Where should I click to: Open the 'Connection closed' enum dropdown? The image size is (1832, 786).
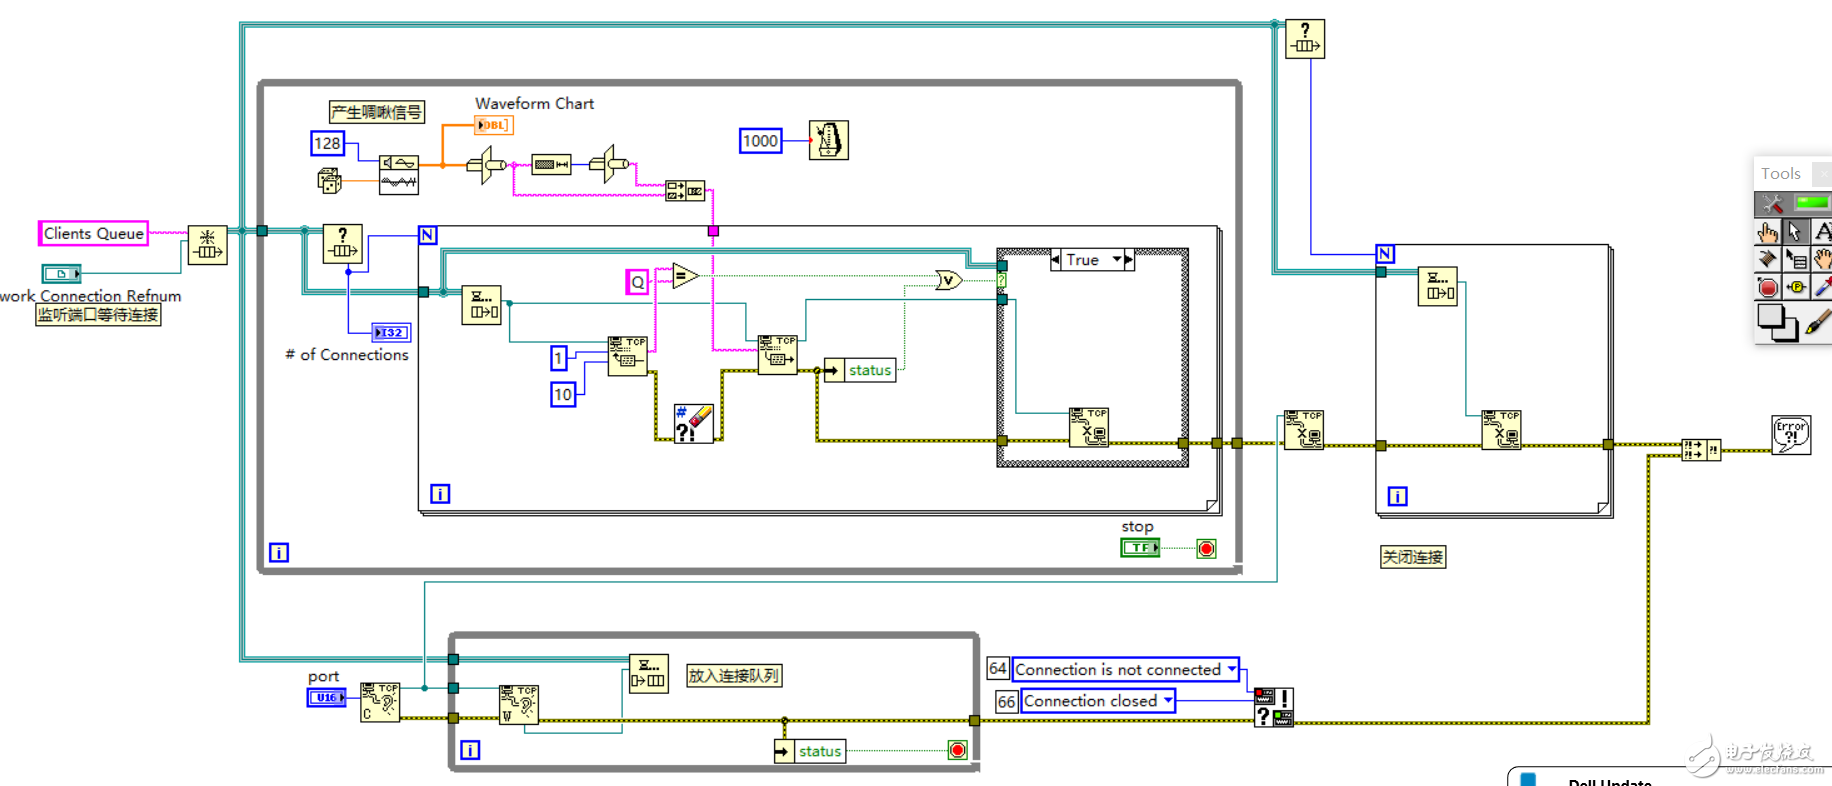(x=1167, y=701)
